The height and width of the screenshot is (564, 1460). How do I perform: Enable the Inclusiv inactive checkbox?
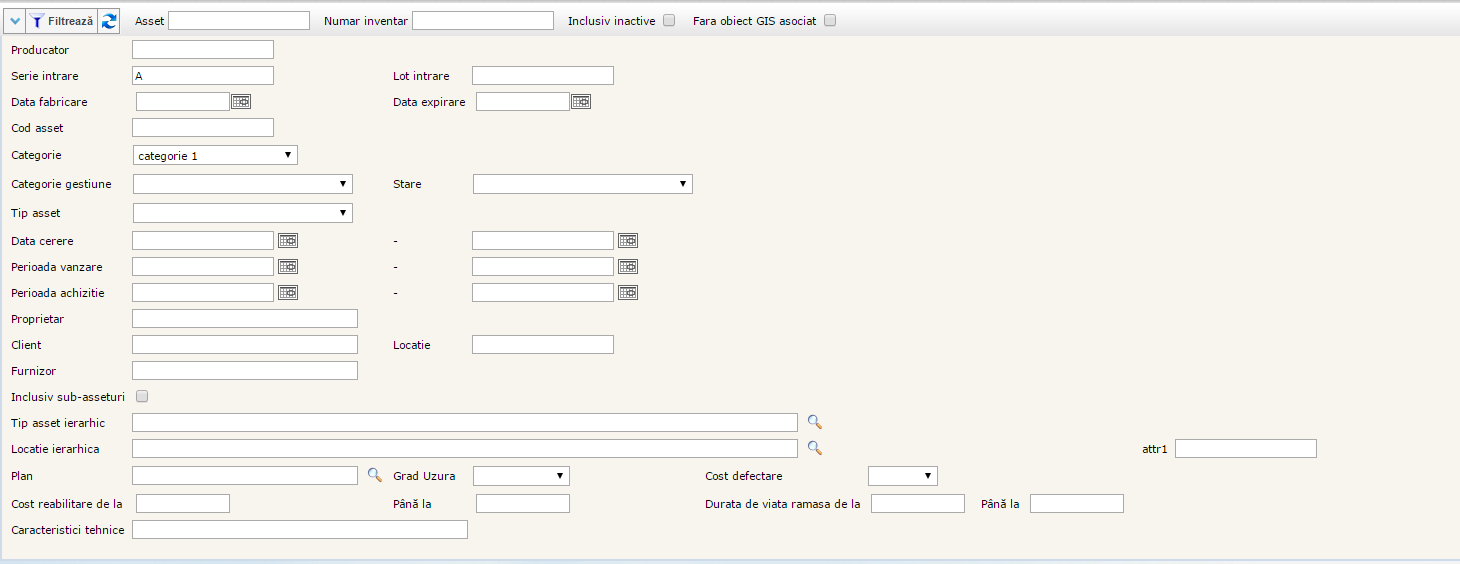coord(669,20)
